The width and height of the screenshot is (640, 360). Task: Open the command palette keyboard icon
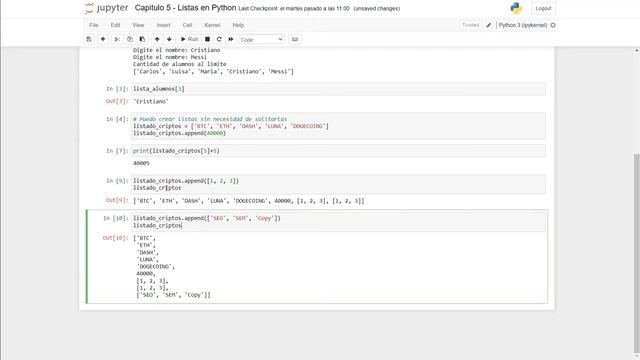click(x=295, y=39)
